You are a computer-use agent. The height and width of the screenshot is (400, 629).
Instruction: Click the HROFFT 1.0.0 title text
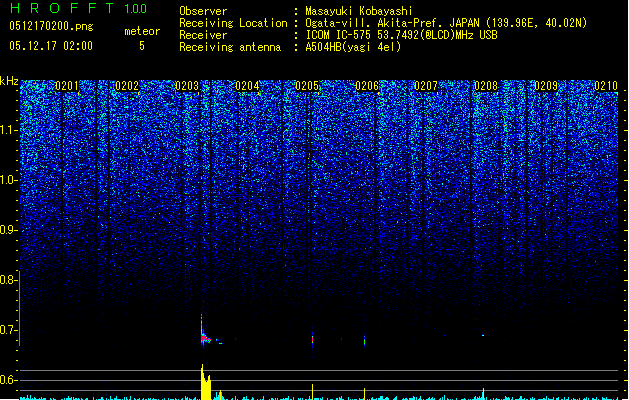[78, 8]
